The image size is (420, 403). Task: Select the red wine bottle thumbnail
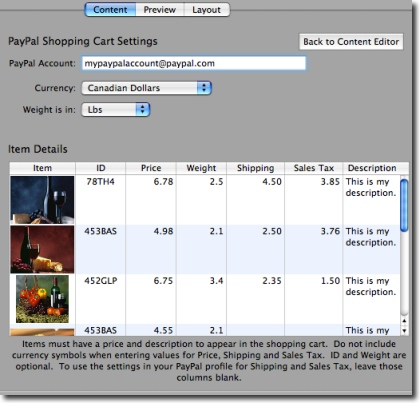click(x=42, y=249)
